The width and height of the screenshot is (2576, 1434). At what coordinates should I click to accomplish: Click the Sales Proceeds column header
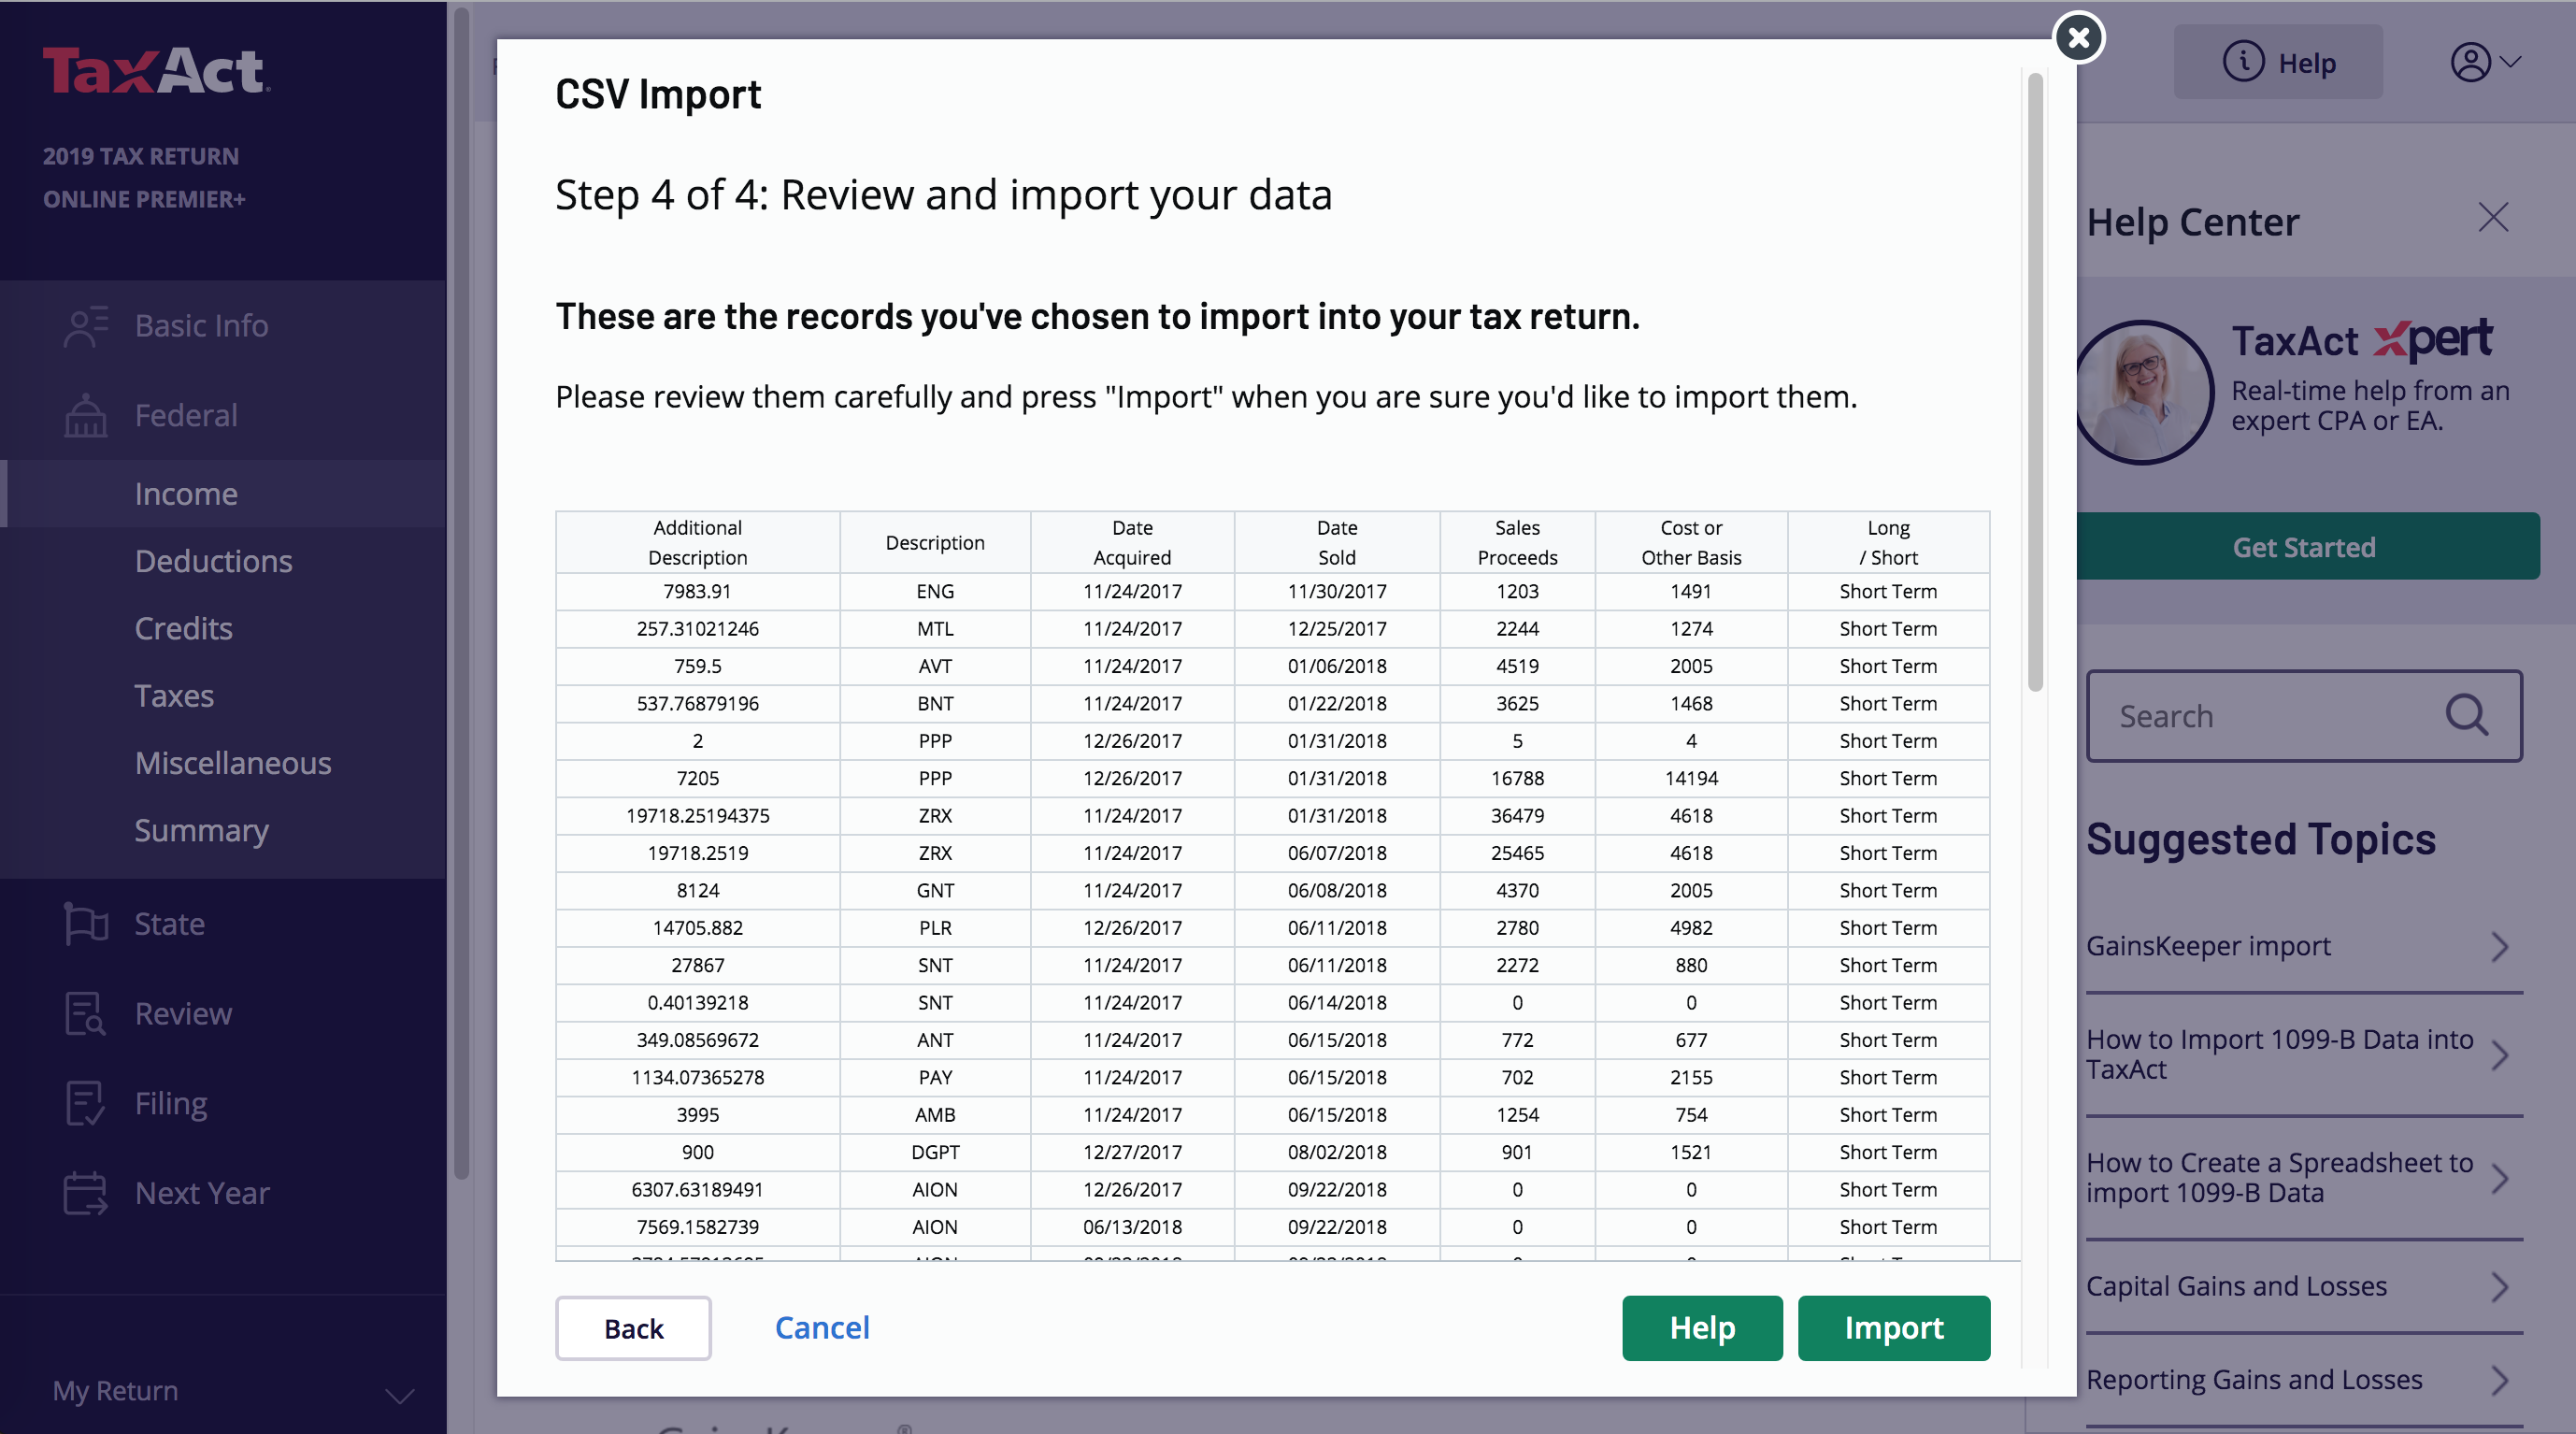click(x=1517, y=542)
